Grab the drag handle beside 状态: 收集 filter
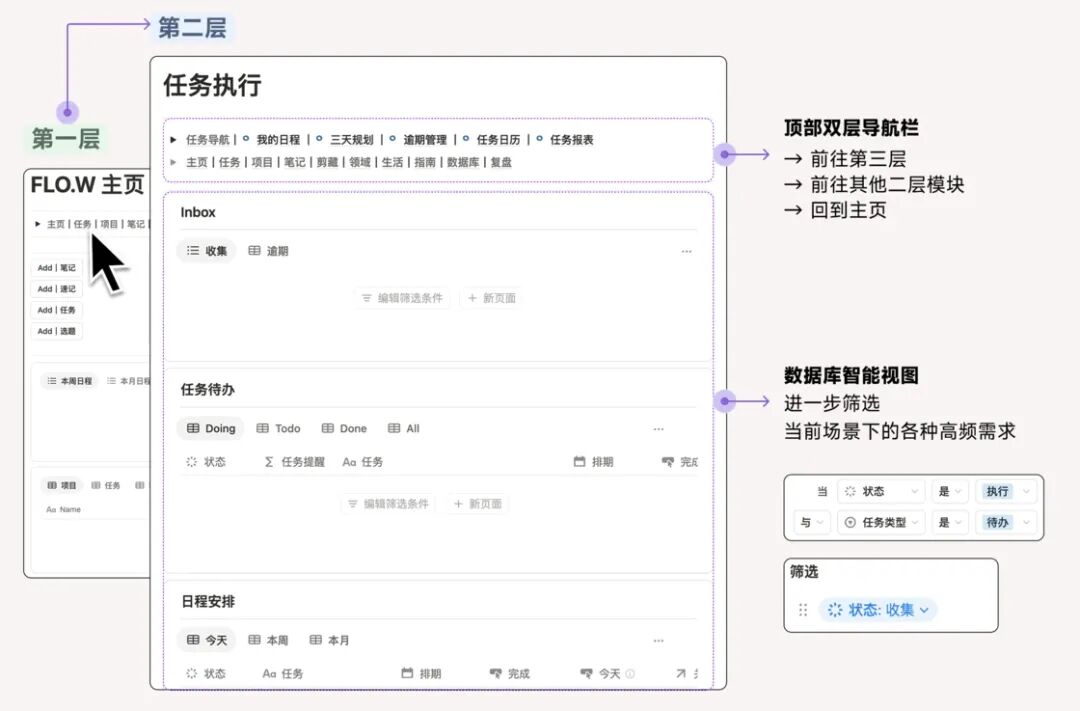Screen dimensions: 1080x711 pos(803,610)
